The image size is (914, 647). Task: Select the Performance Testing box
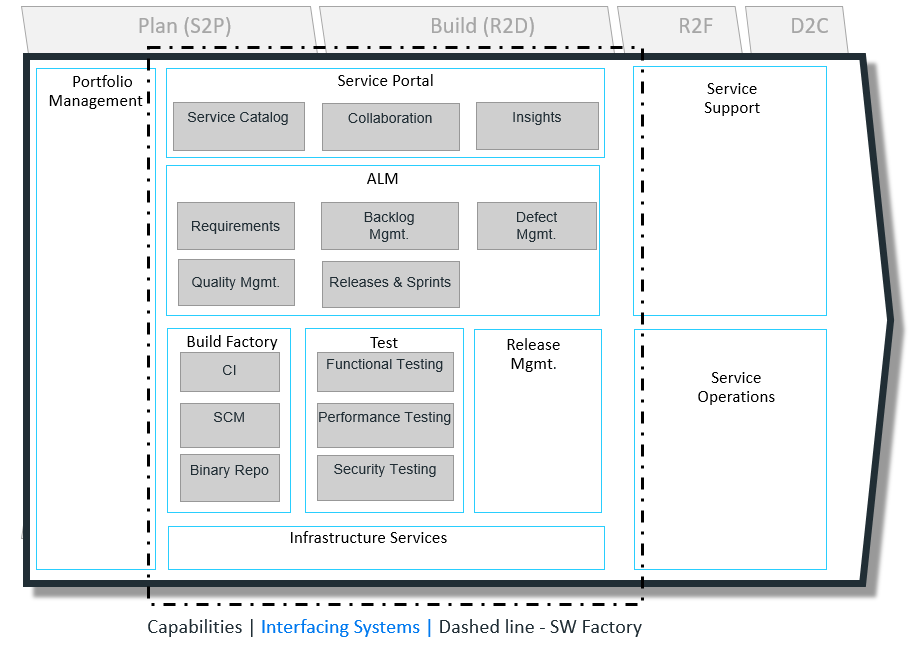tap(385, 424)
